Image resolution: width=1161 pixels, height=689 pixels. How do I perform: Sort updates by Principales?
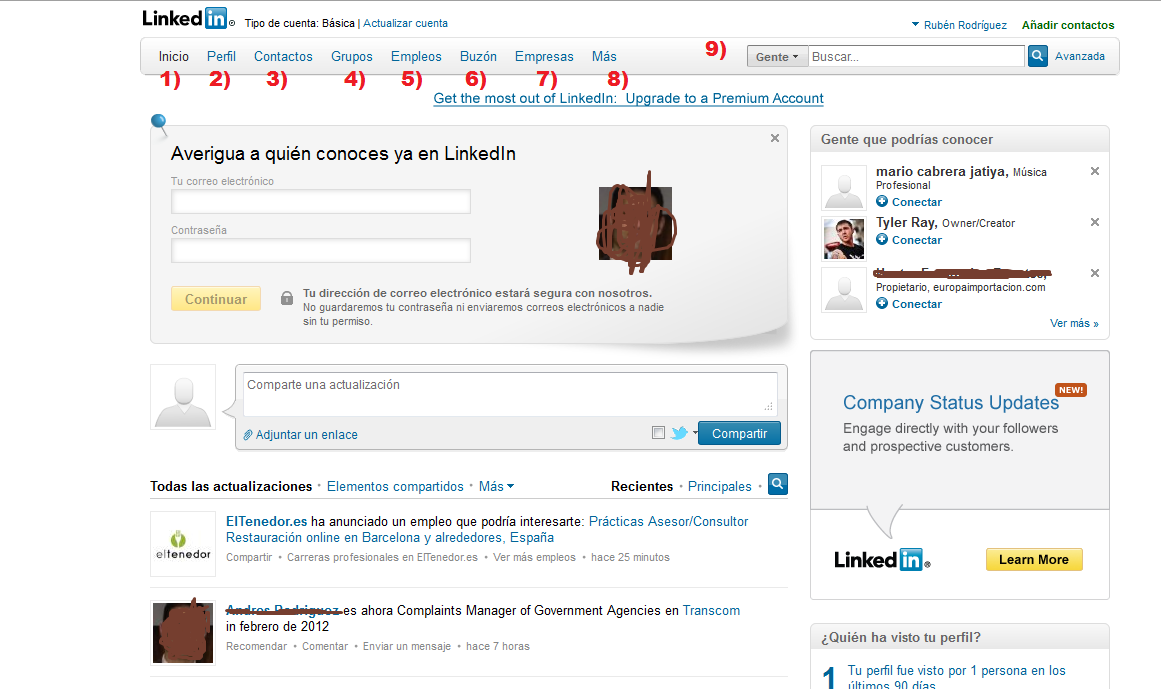coord(720,486)
